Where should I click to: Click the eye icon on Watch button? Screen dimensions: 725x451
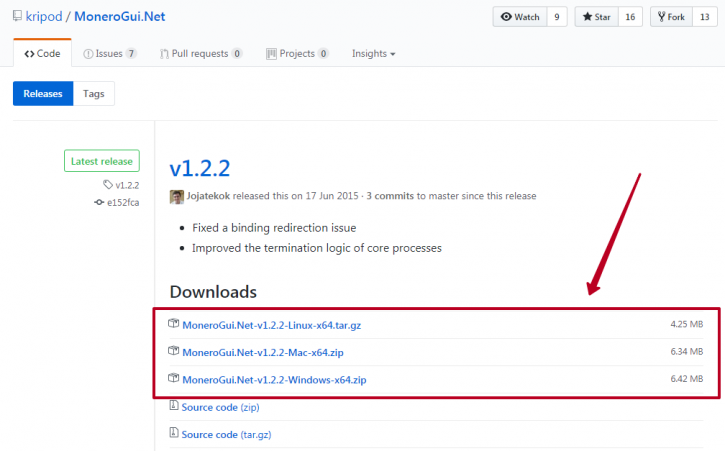pos(506,17)
